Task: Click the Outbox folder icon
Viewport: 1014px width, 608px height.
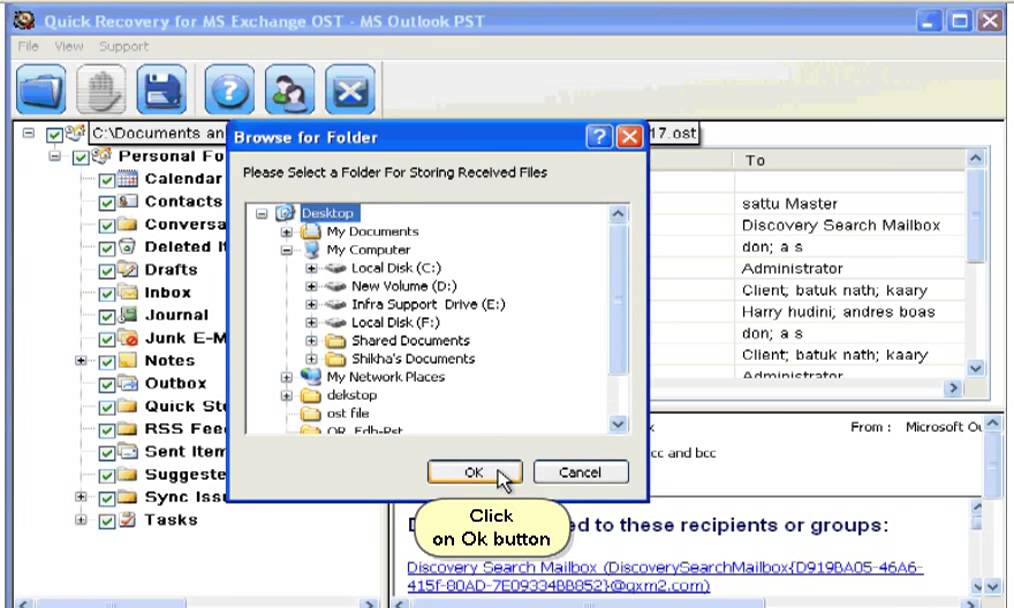Action: tap(128, 383)
